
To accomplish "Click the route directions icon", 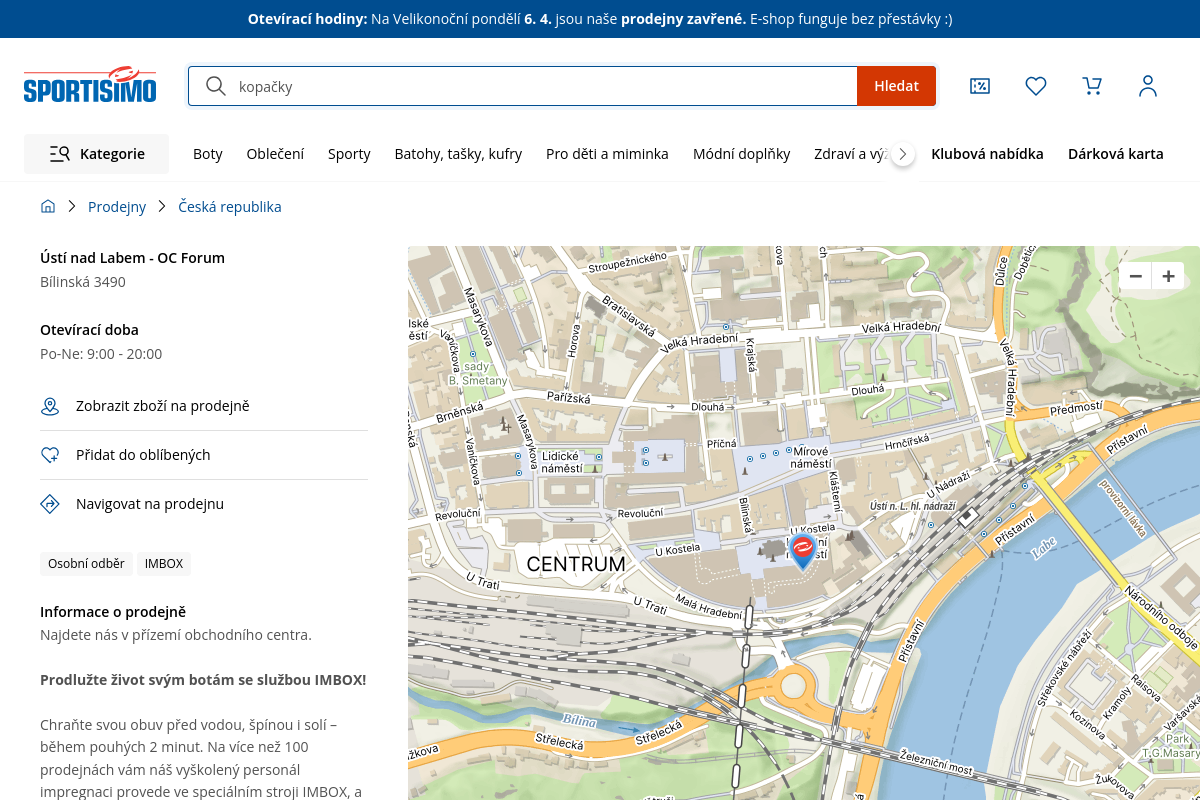I will click(50, 504).
